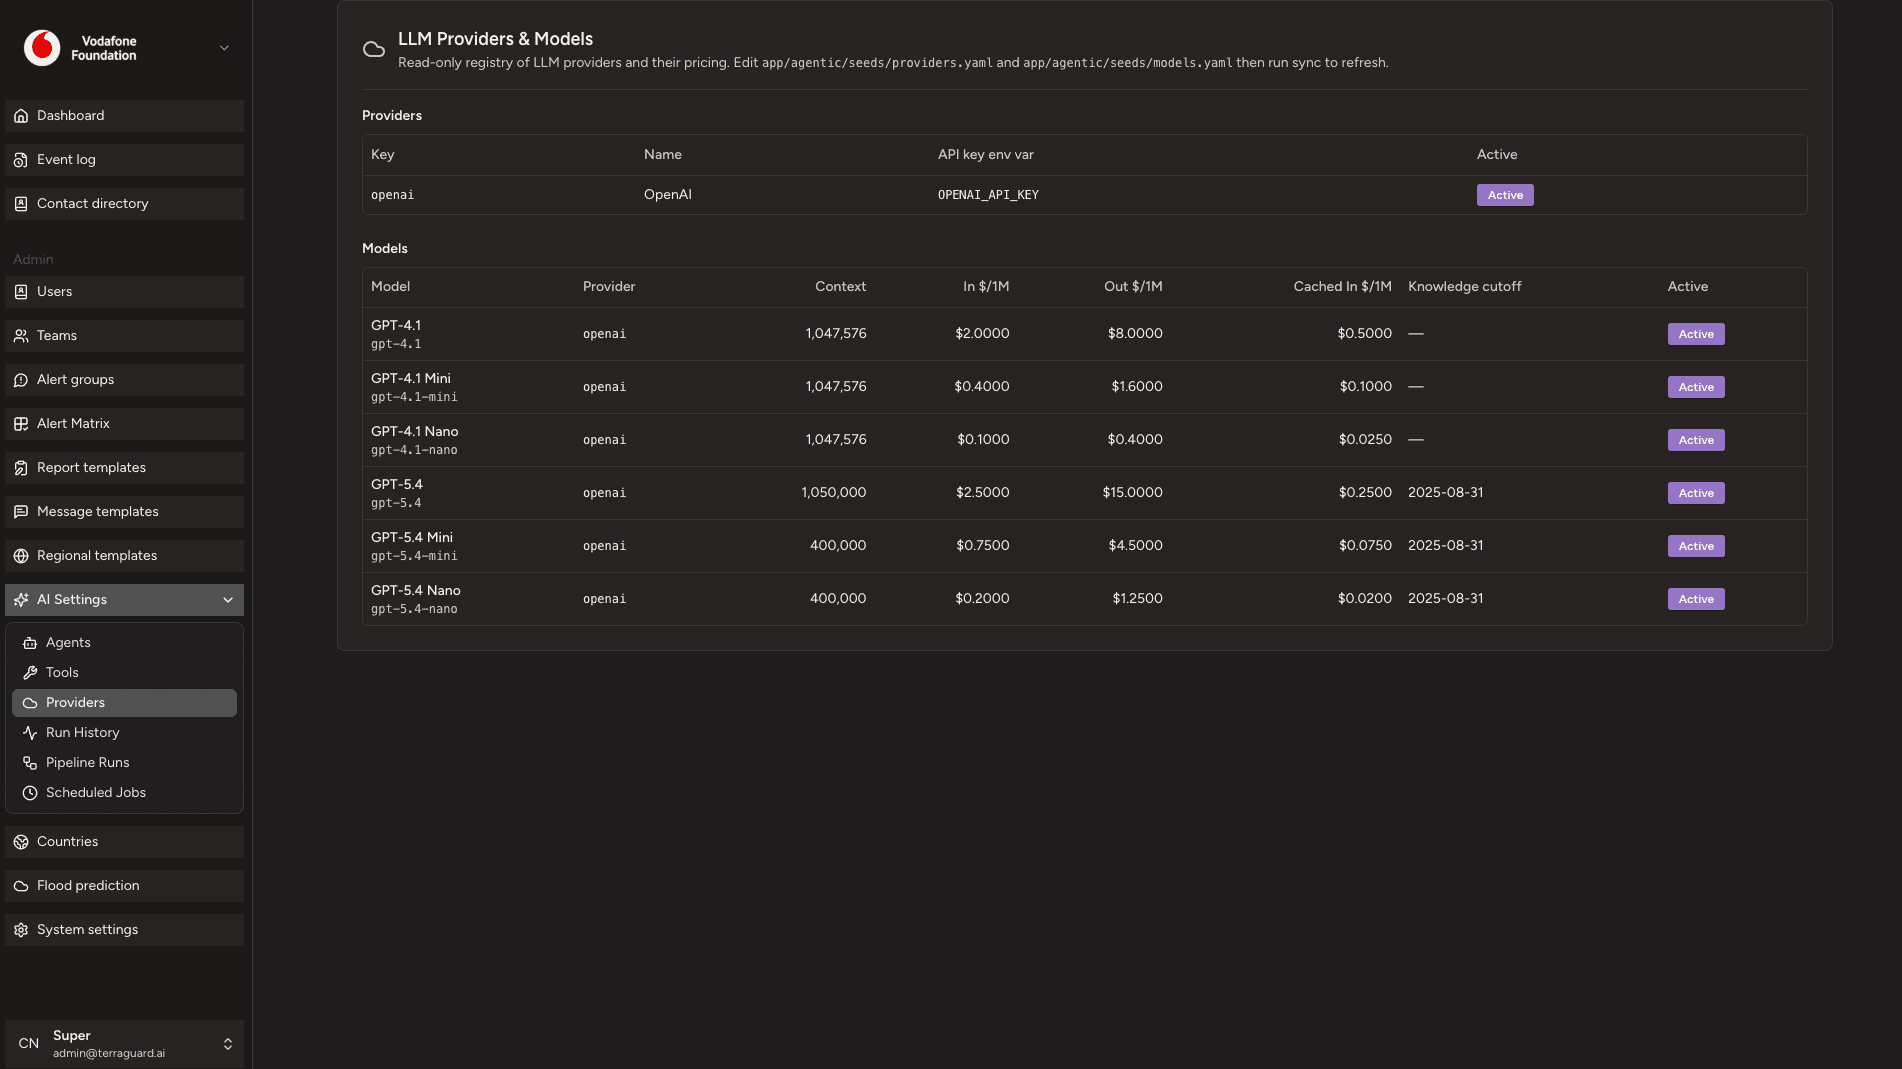Select Scheduled Jobs under AI Settings
Image resolution: width=1902 pixels, height=1069 pixels.
[124, 793]
